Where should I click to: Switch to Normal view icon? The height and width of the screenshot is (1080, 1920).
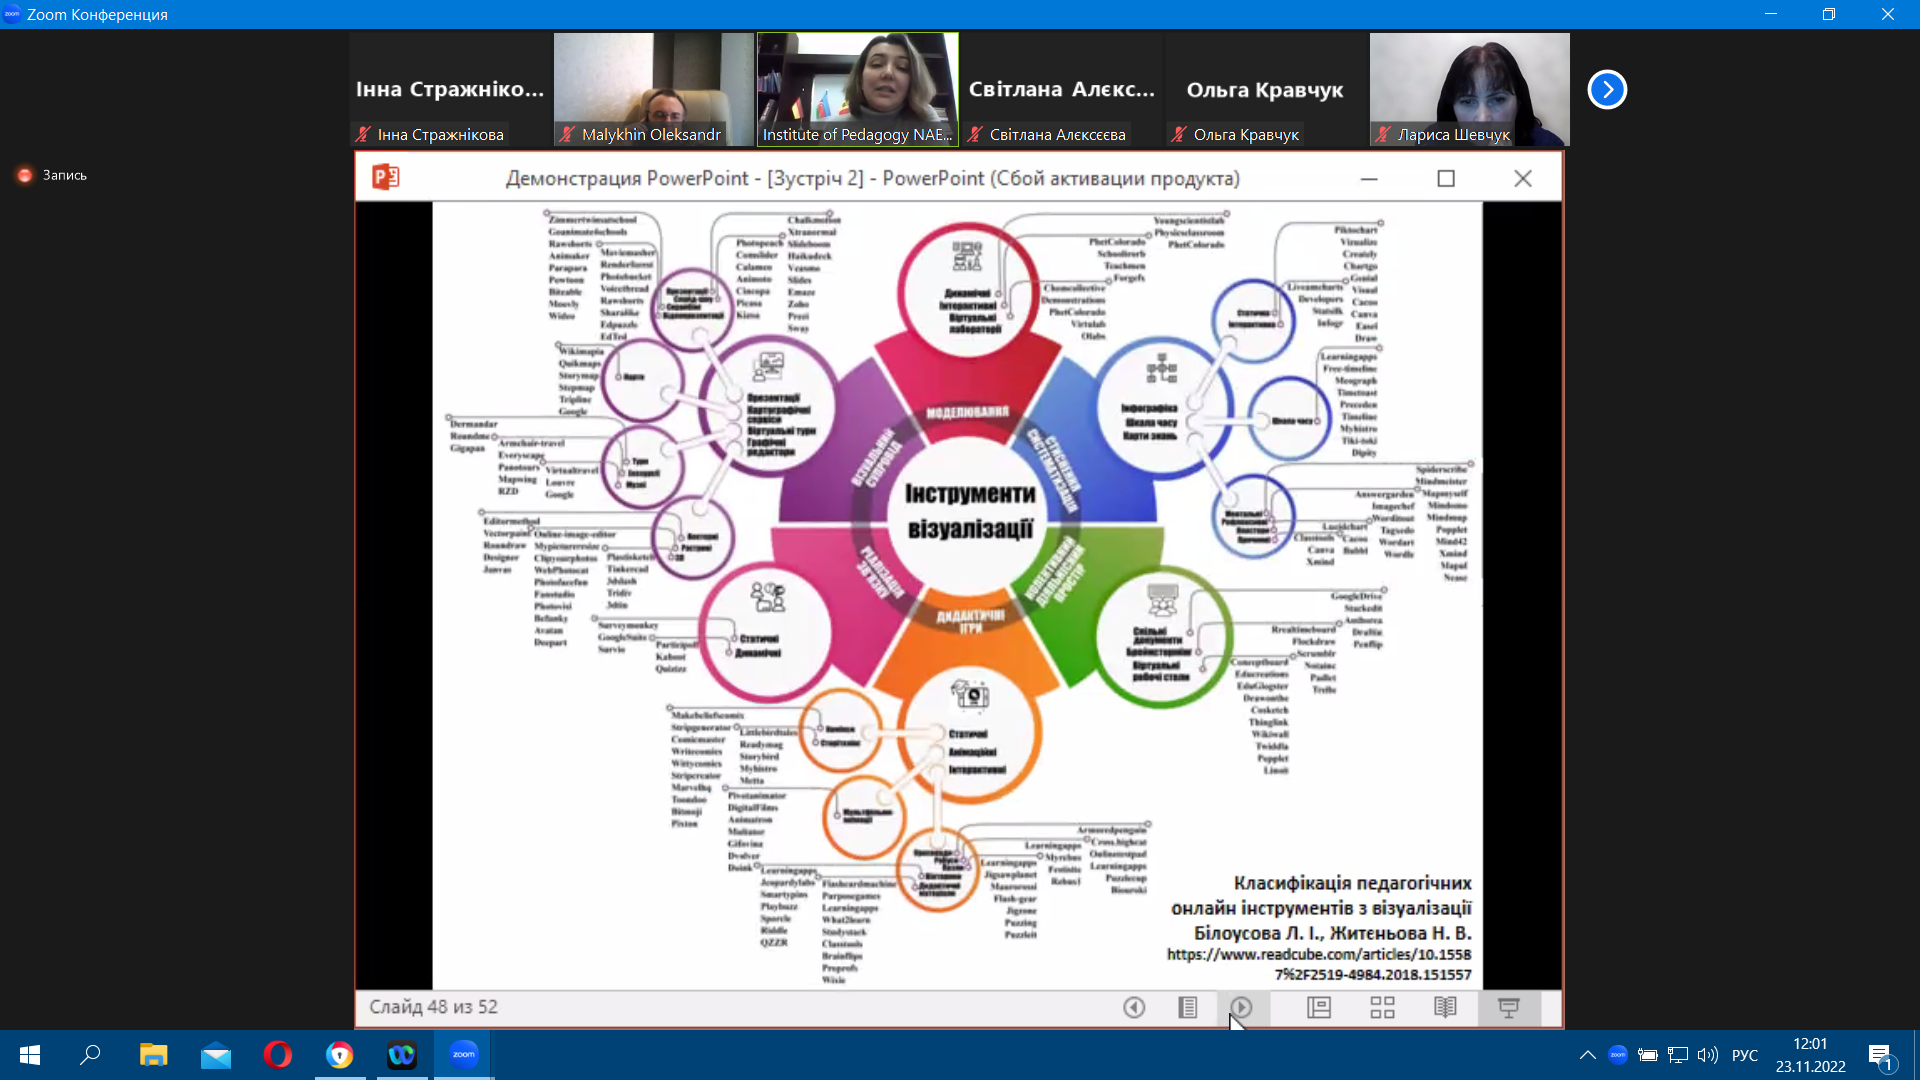(1319, 1007)
